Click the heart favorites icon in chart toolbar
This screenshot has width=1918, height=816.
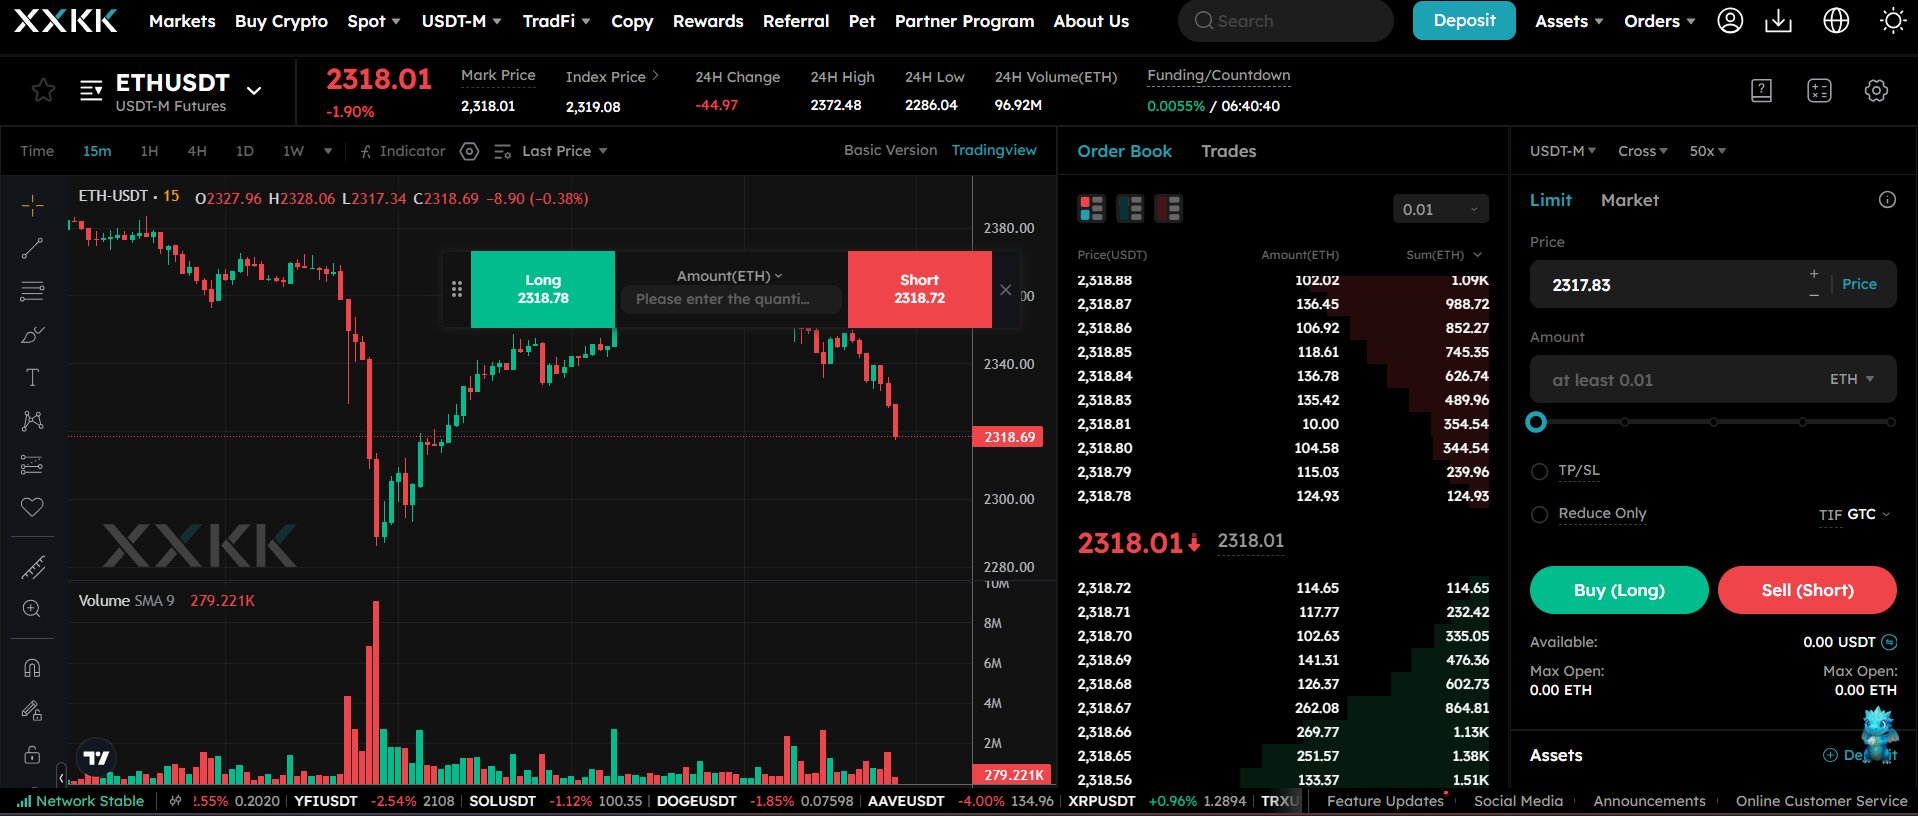click(32, 507)
